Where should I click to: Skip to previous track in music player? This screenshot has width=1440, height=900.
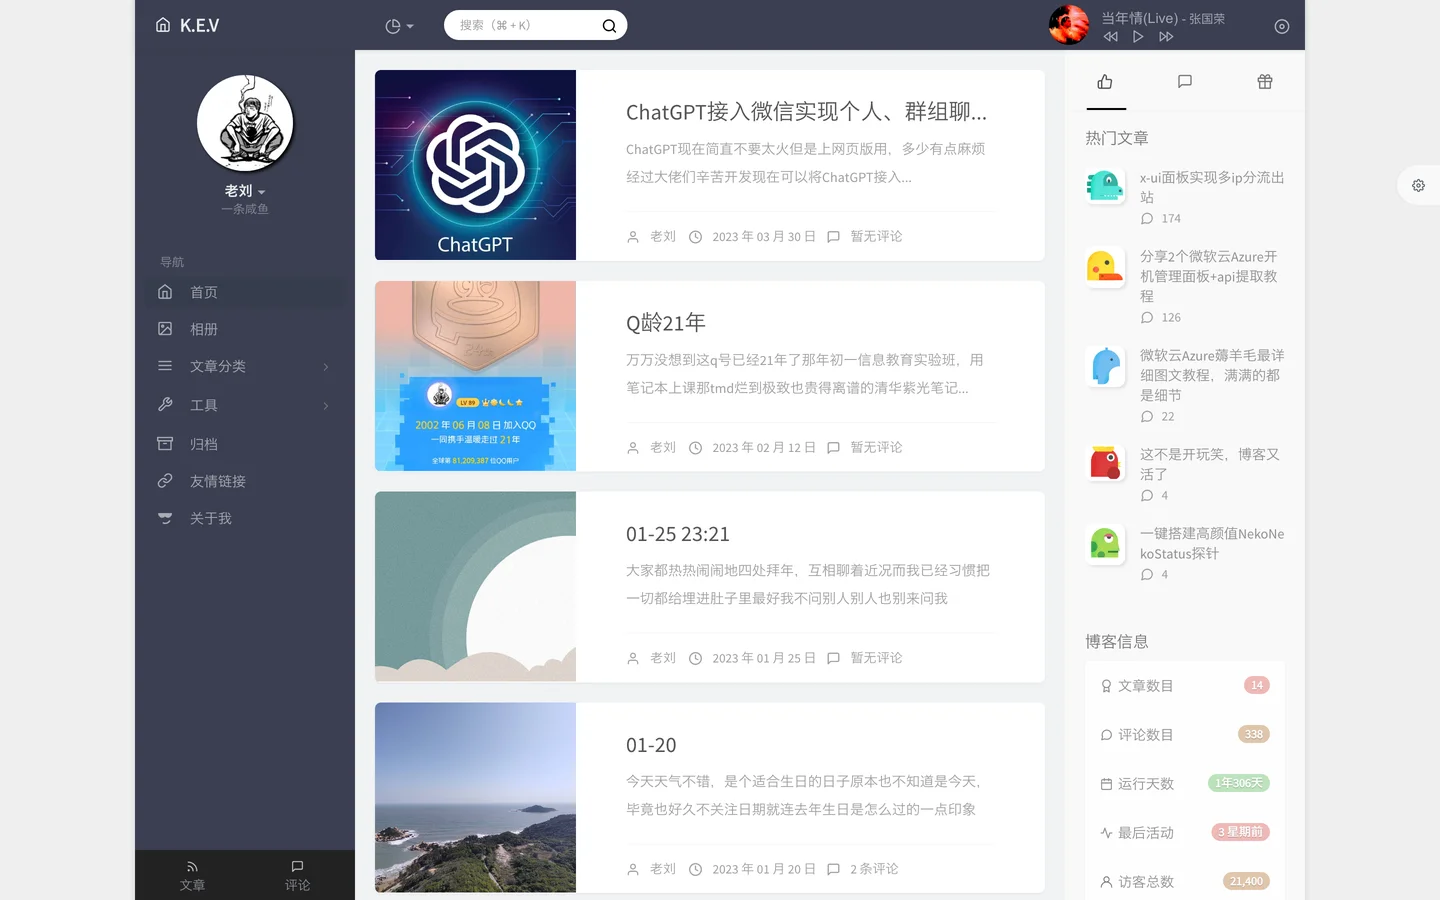coord(1110,37)
